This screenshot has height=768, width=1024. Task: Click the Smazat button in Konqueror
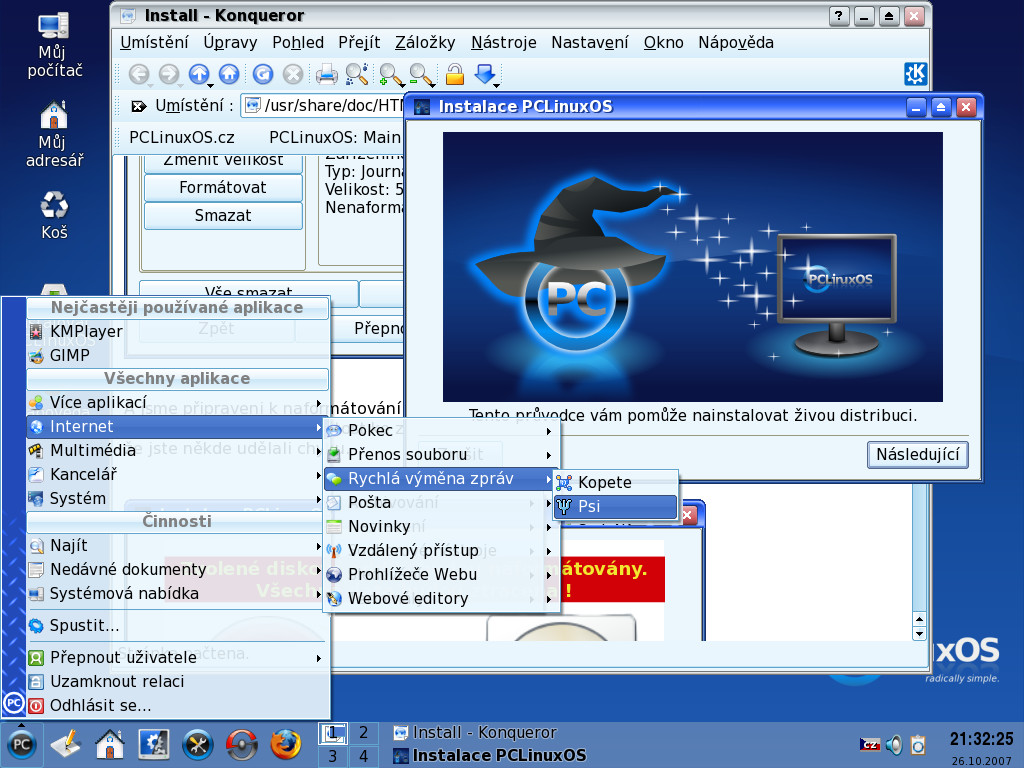point(223,216)
